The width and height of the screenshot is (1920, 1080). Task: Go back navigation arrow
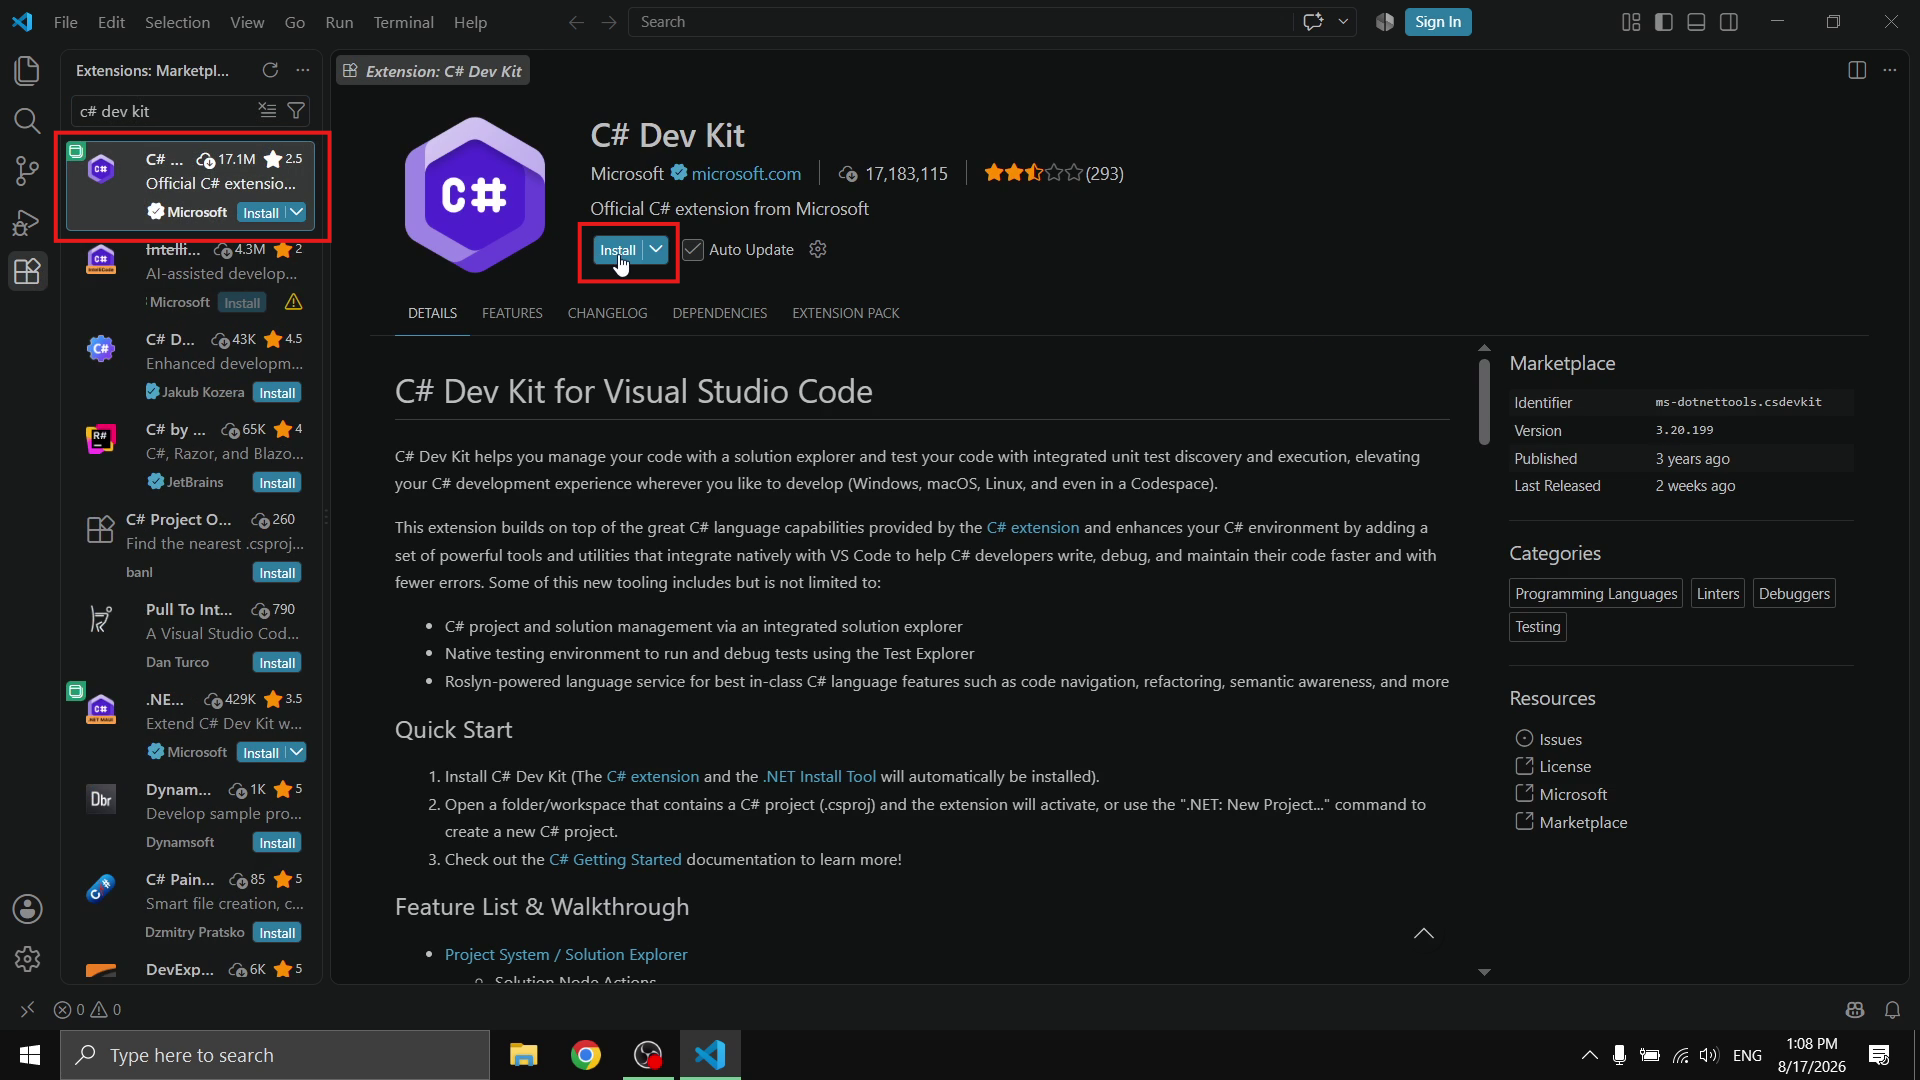pos(576,22)
